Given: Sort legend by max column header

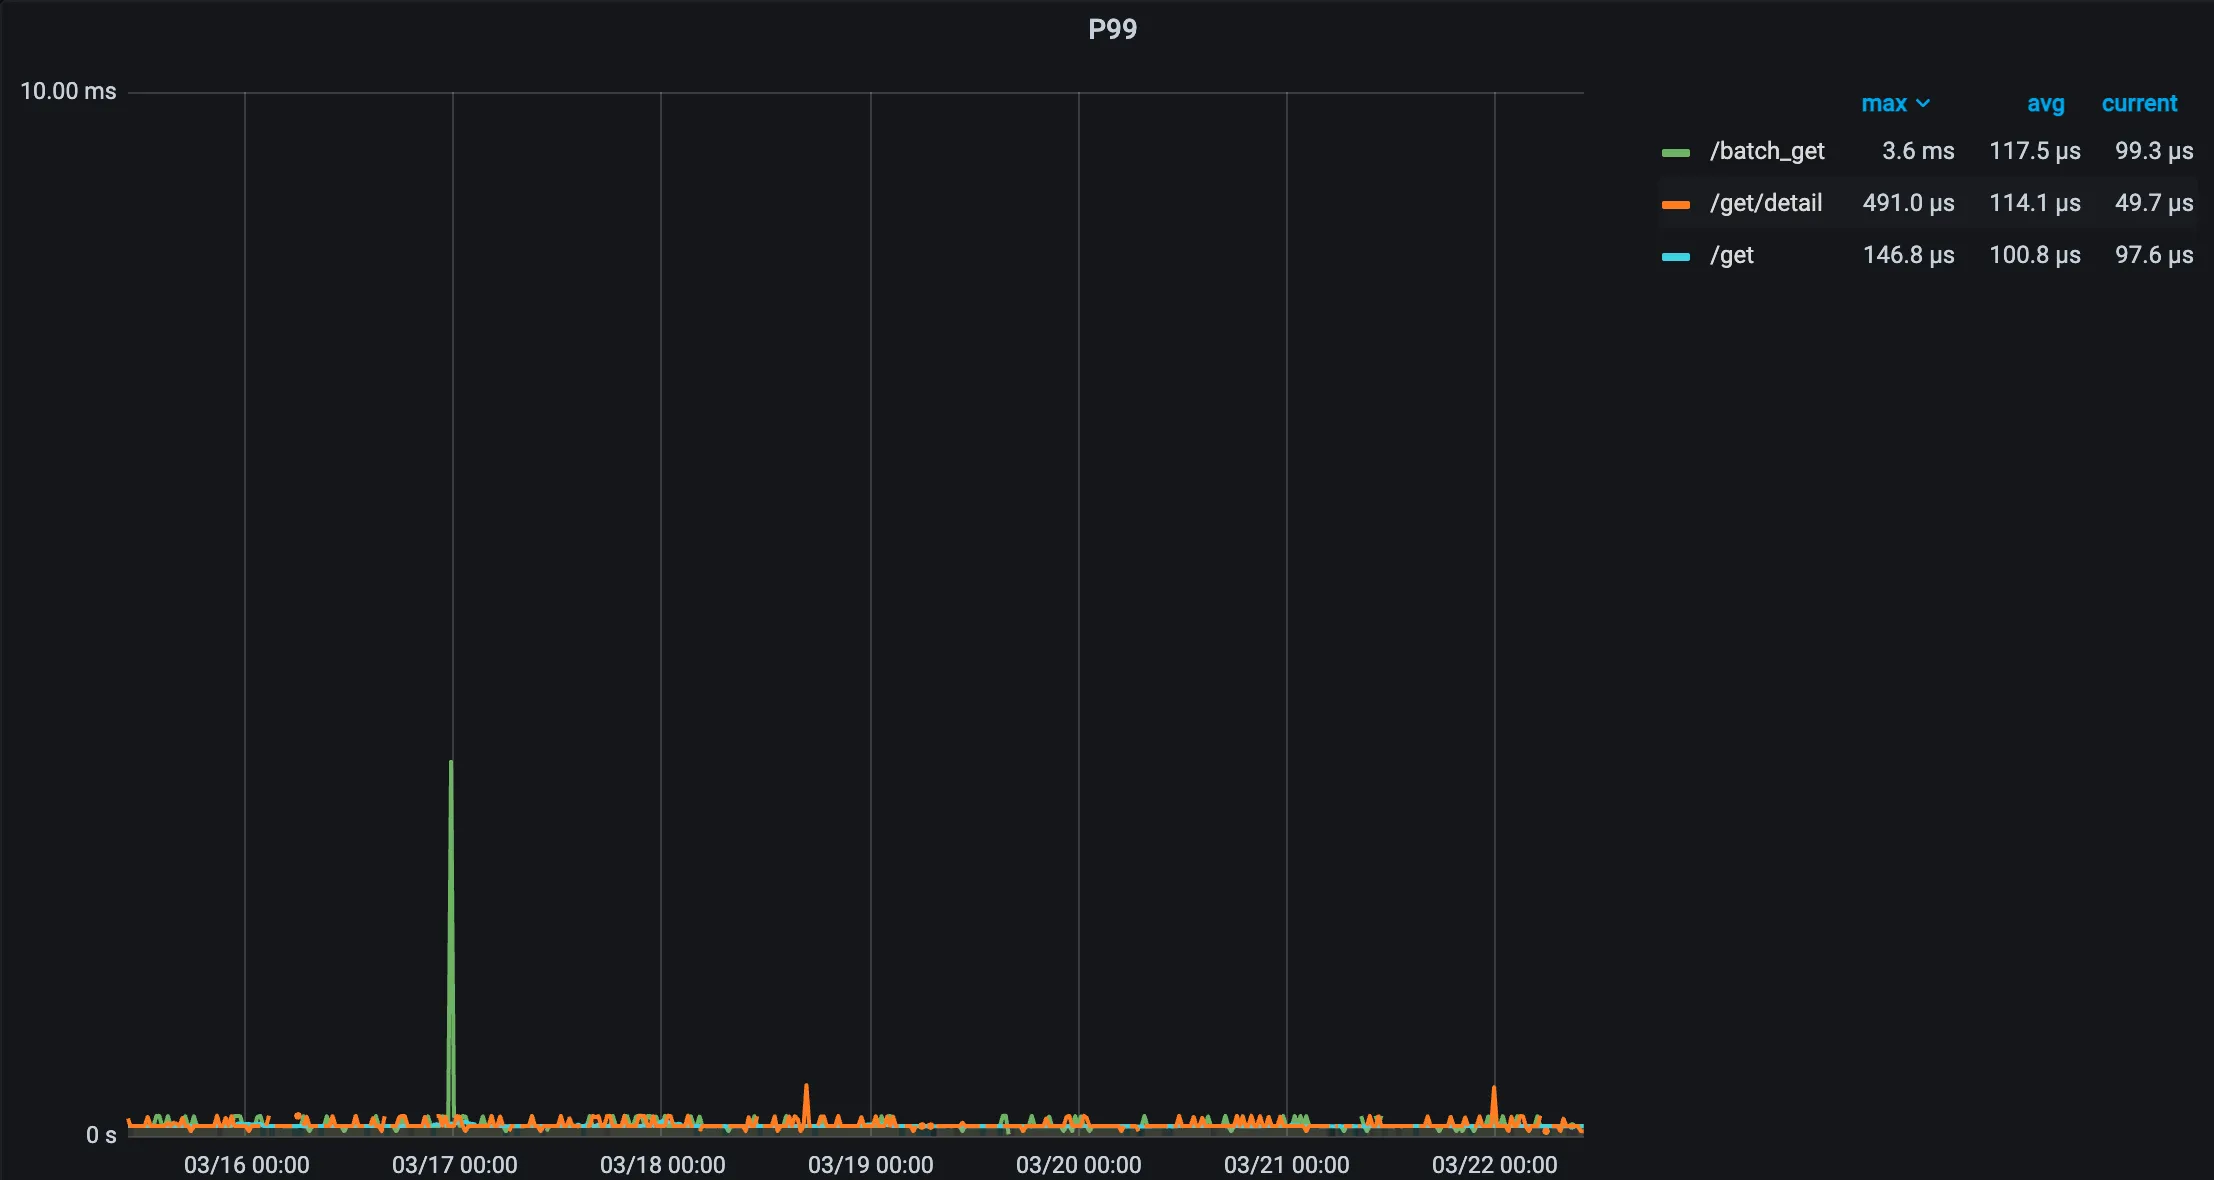Looking at the screenshot, I should tap(1884, 104).
